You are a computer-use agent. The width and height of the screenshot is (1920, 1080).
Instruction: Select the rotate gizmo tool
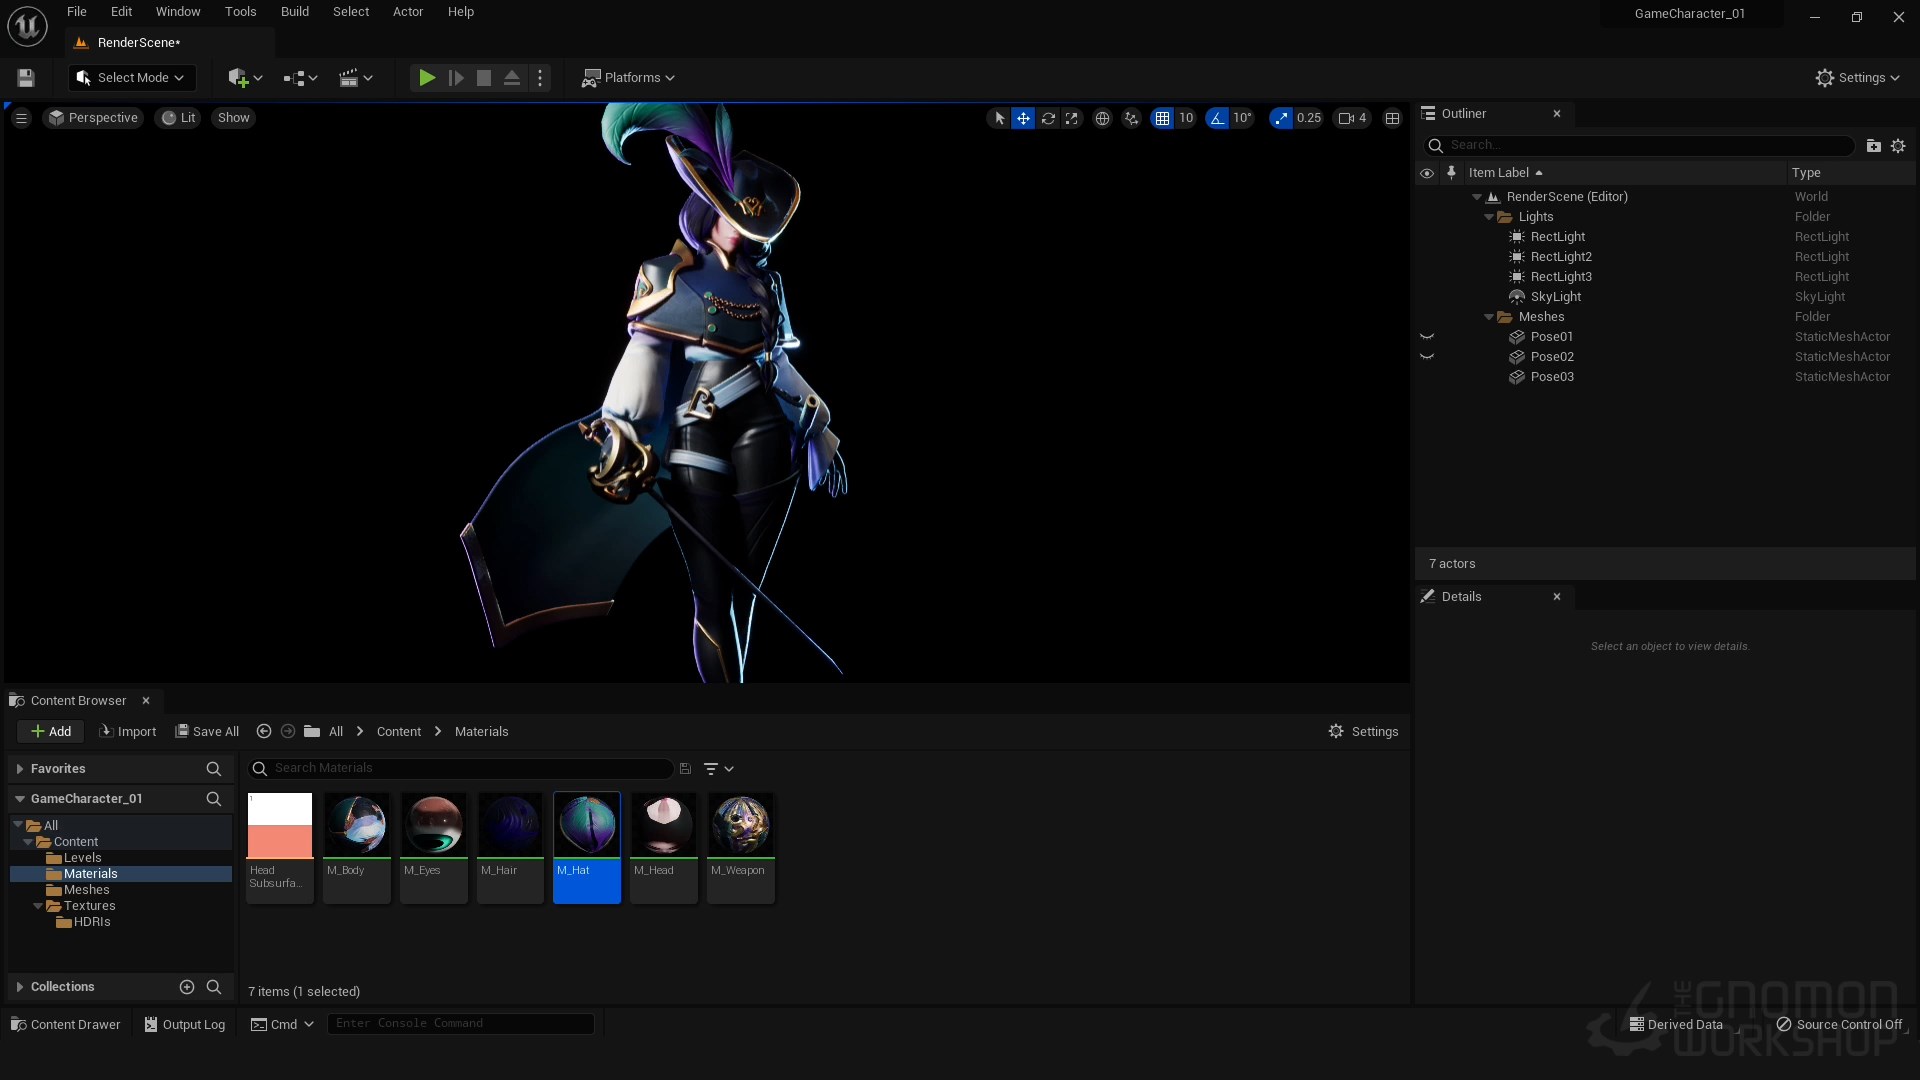pyautogui.click(x=1047, y=118)
